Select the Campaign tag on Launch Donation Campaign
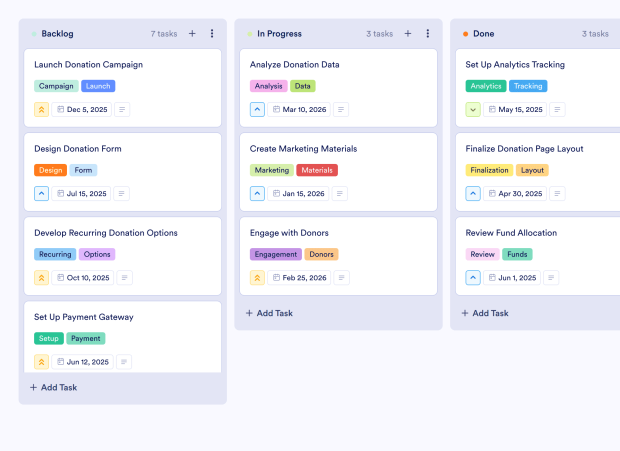Viewport: 620px width, 451px height. pyautogui.click(x=56, y=86)
